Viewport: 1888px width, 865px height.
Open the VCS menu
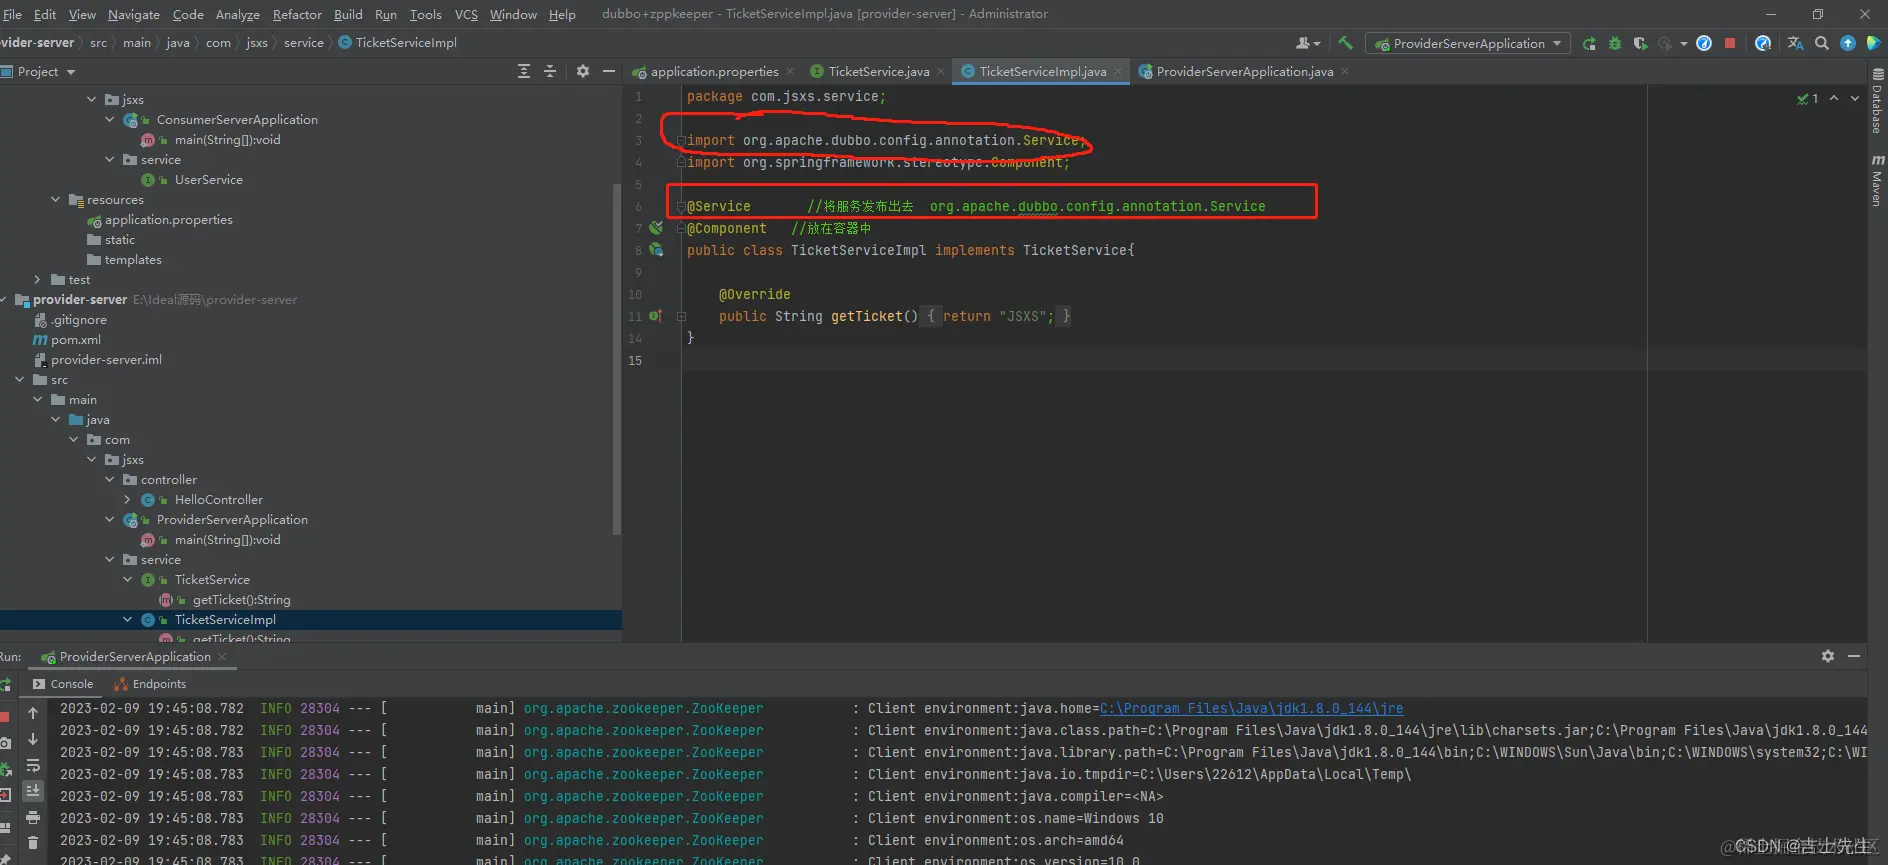click(x=466, y=14)
